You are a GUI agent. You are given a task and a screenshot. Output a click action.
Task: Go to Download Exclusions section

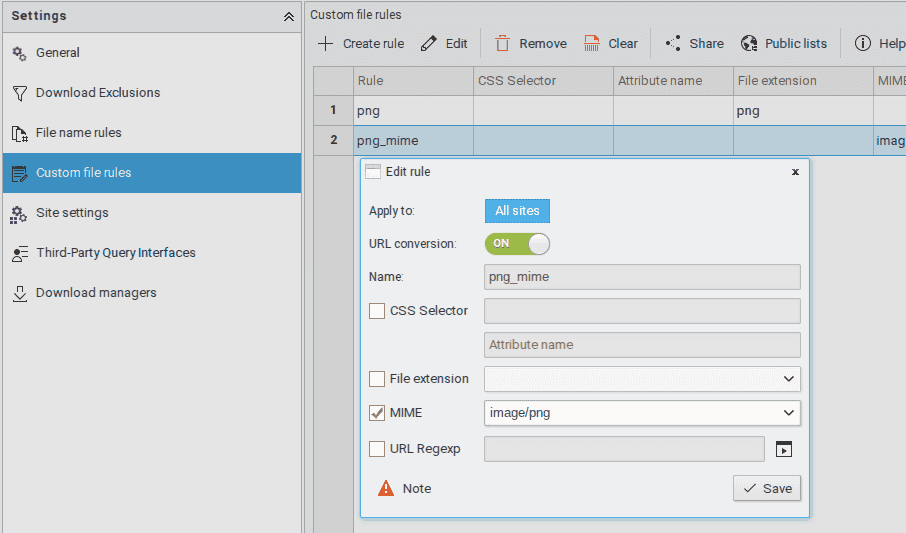tap(152, 92)
